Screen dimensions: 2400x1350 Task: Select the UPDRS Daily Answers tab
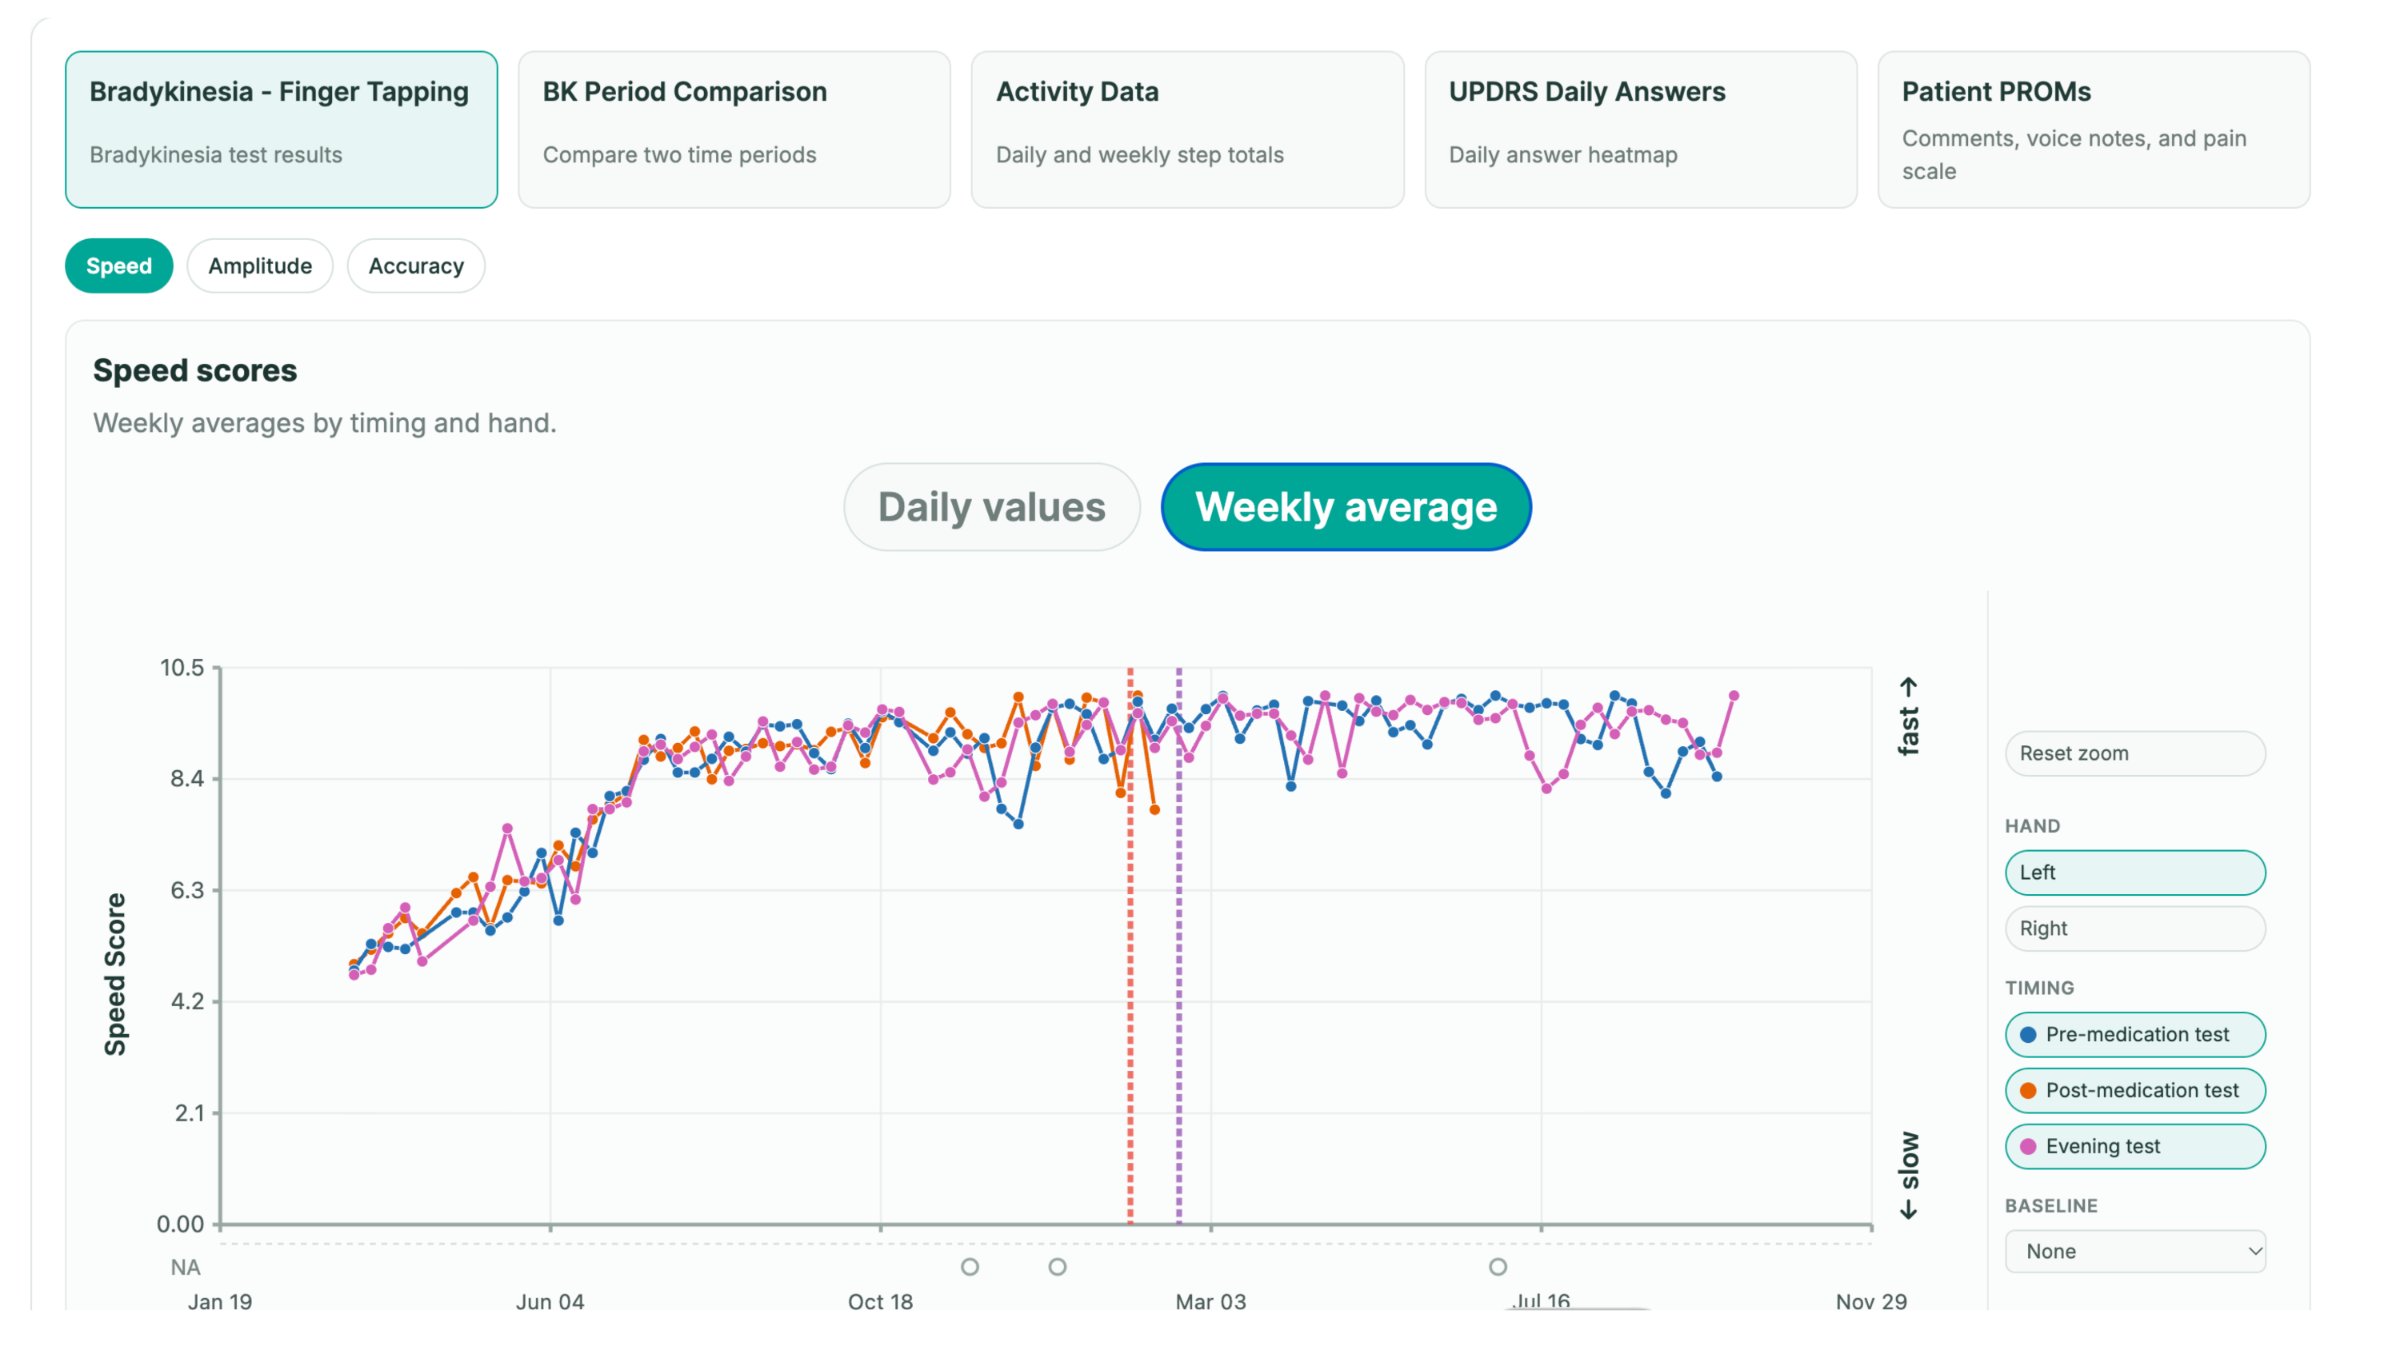(1640, 130)
